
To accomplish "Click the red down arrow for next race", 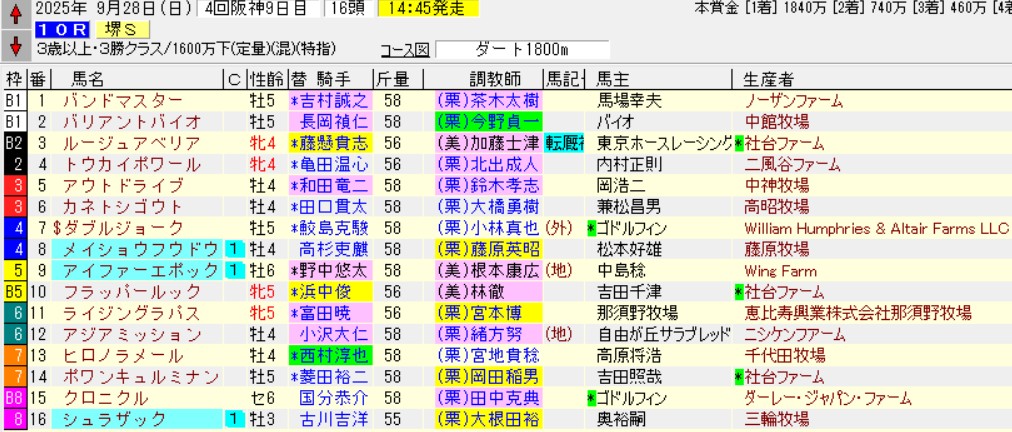I will point(15,46).
